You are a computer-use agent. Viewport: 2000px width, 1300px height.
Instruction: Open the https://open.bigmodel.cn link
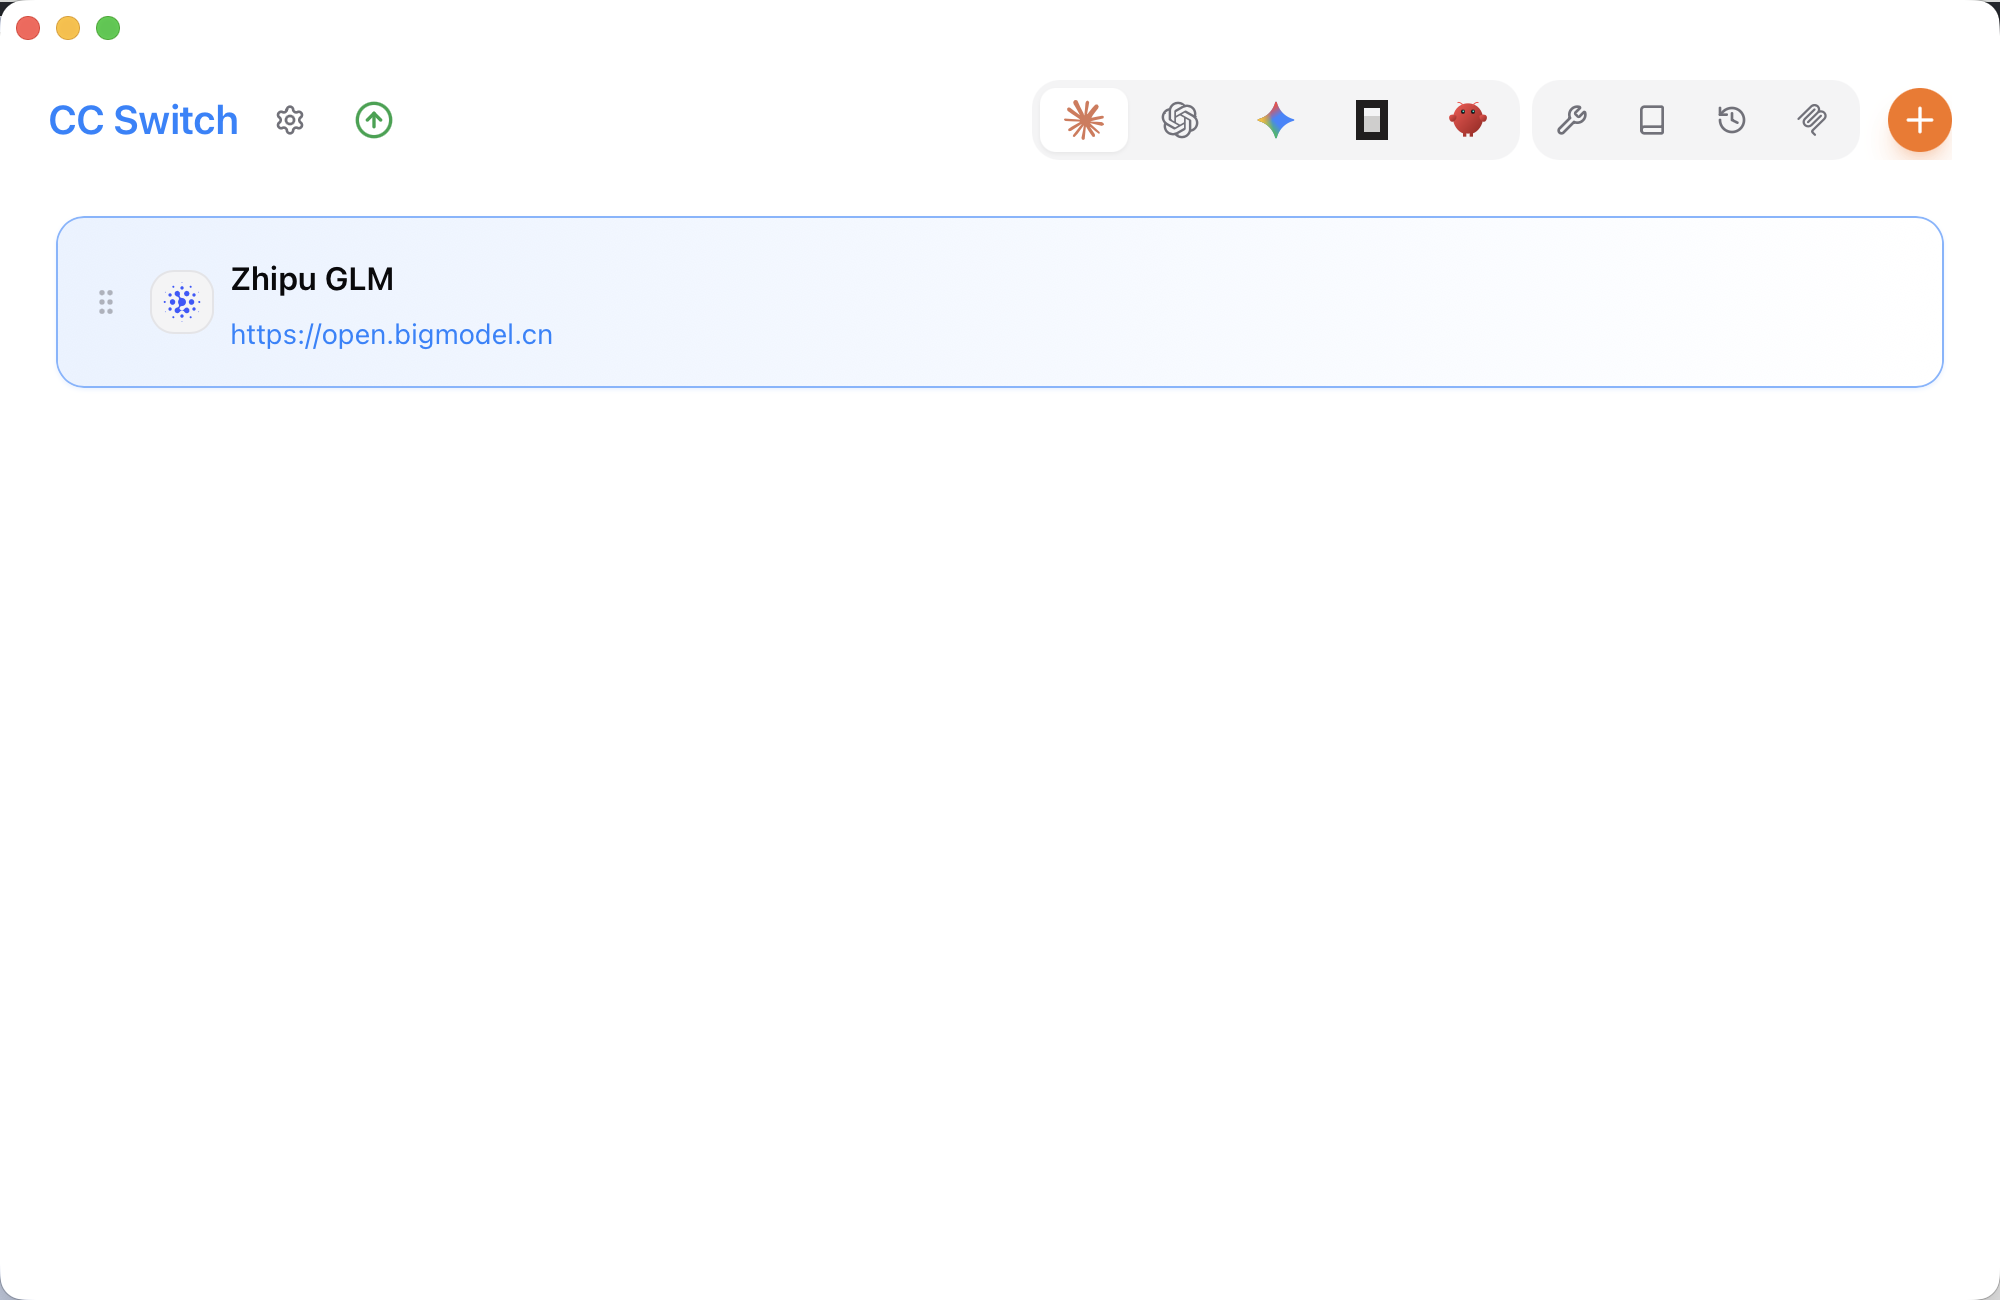coord(391,334)
